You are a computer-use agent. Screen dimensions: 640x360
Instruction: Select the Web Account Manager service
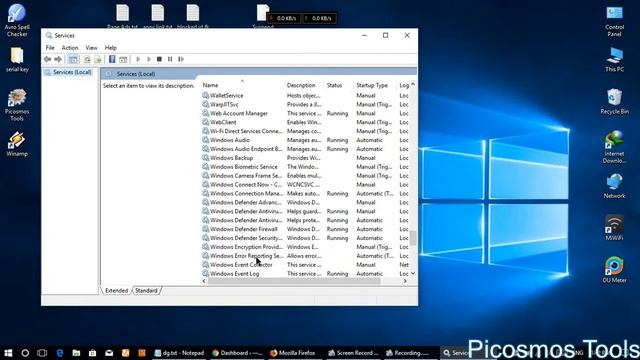305,113
